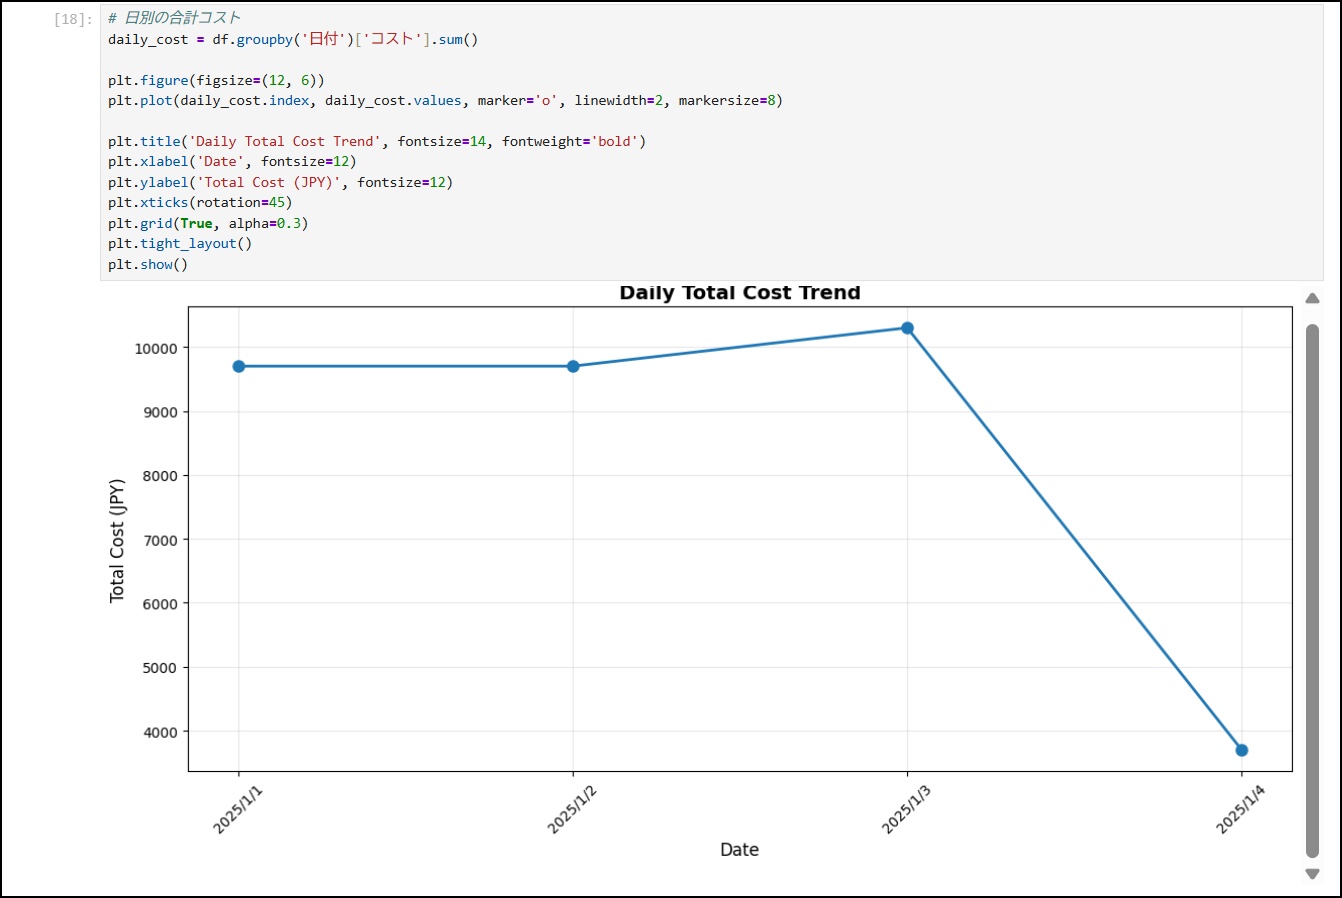Click the chart title 'Daily Total Cost Trend'

click(x=739, y=293)
